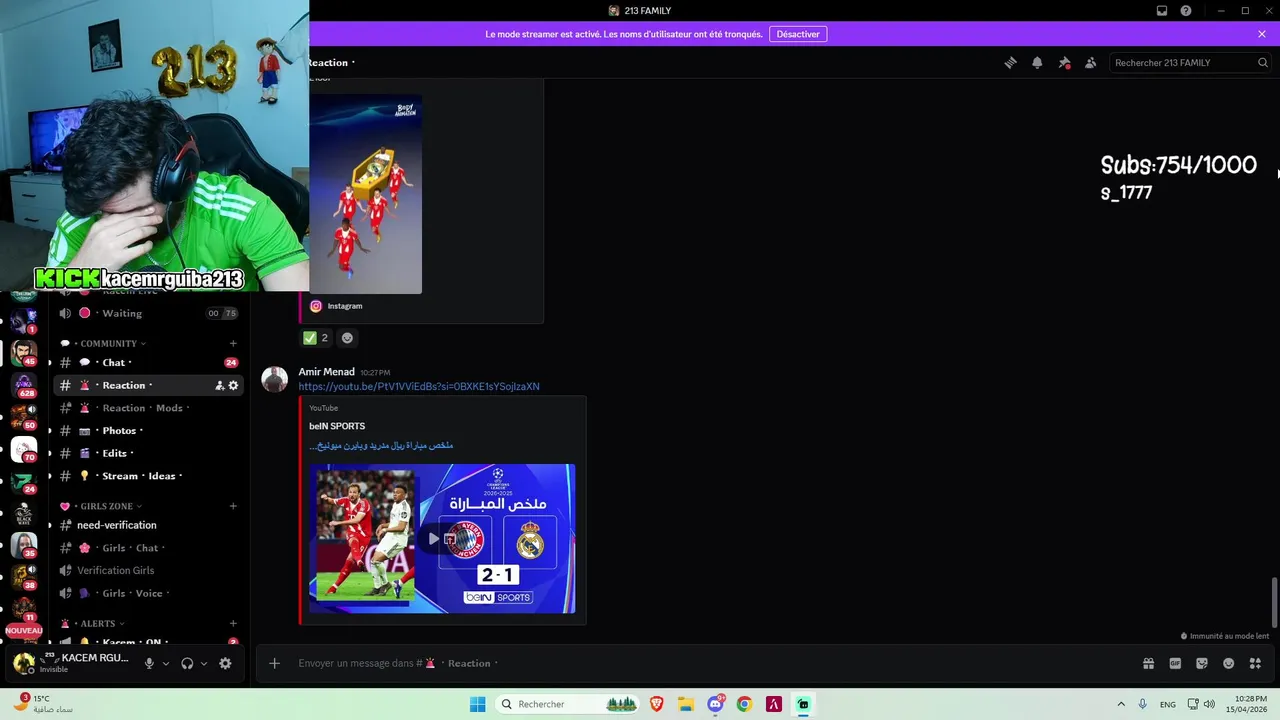
Task: Open user settings gear
Action: (x=225, y=663)
